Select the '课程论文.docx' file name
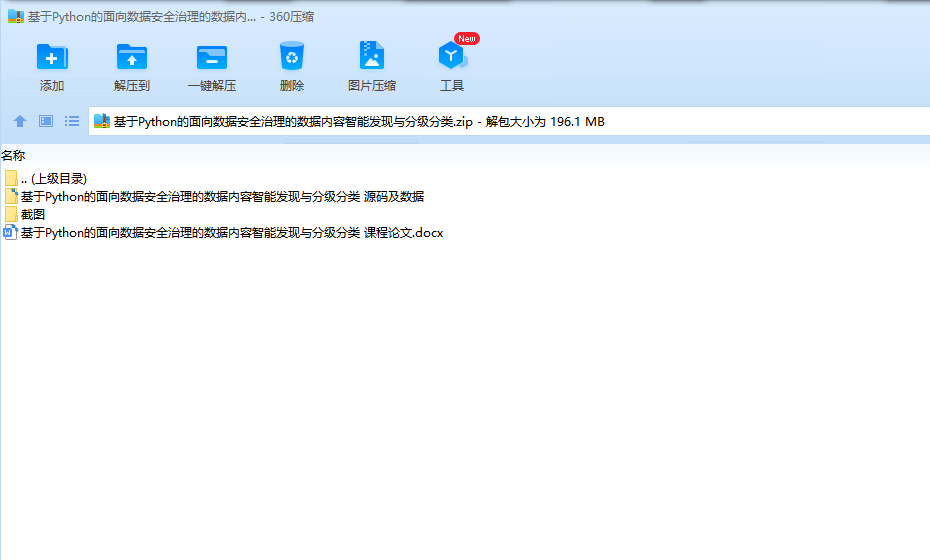930x560 pixels. point(232,233)
